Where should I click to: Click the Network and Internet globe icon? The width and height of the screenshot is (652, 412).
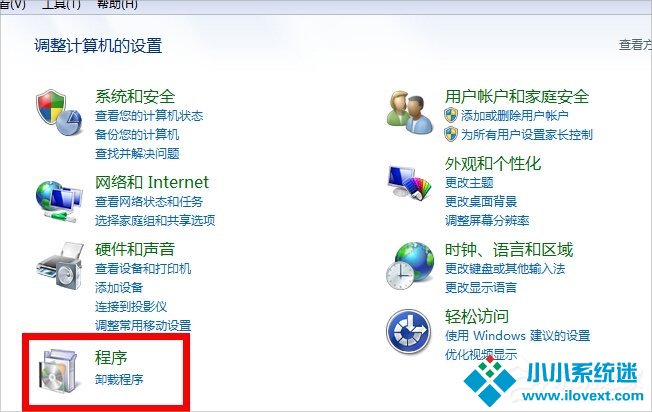(x=59, y=201)
